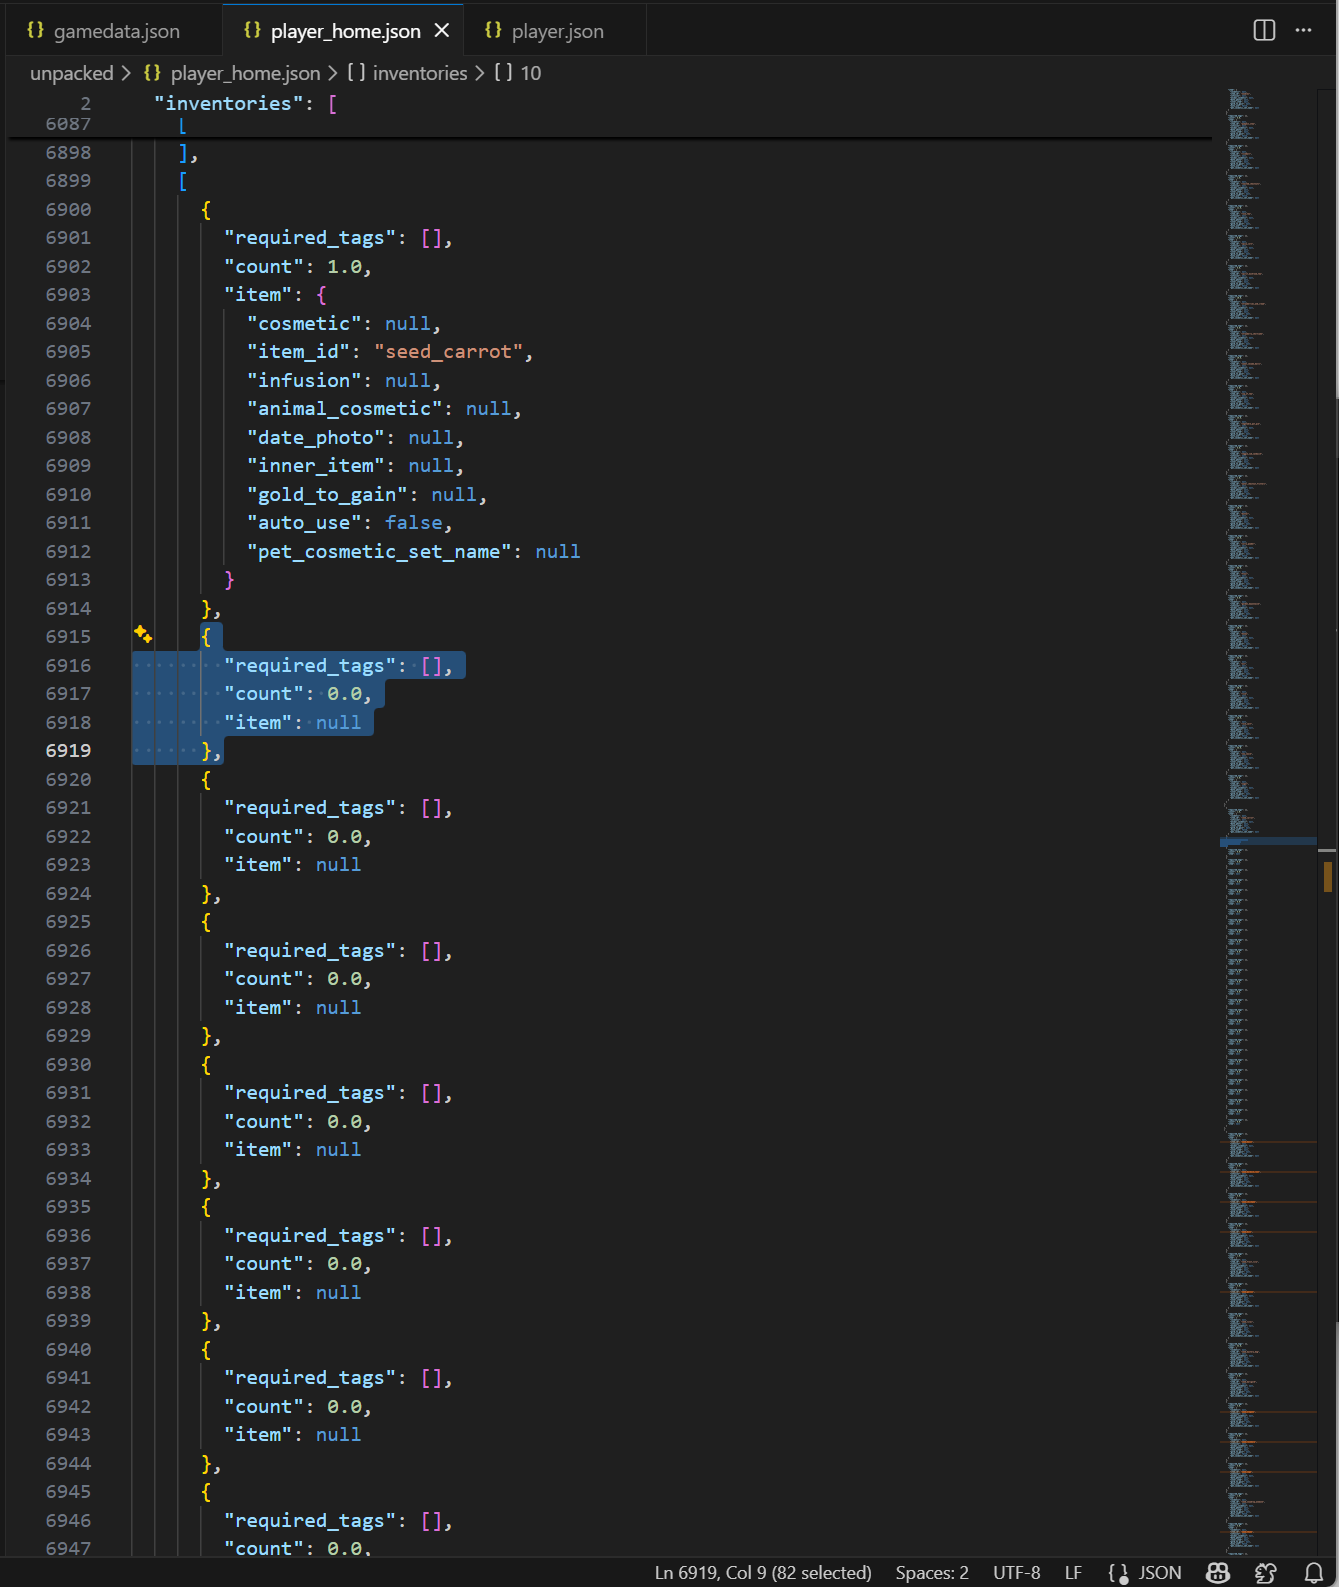1339x1587 pixels.
Task: Click the notifications bell icon
Action: tap(1314, 1572)
